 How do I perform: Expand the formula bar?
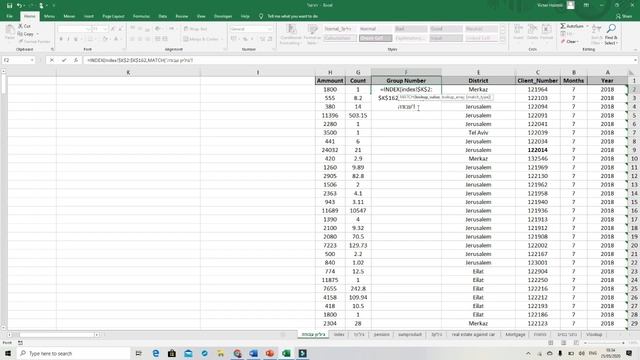point(636,60)
